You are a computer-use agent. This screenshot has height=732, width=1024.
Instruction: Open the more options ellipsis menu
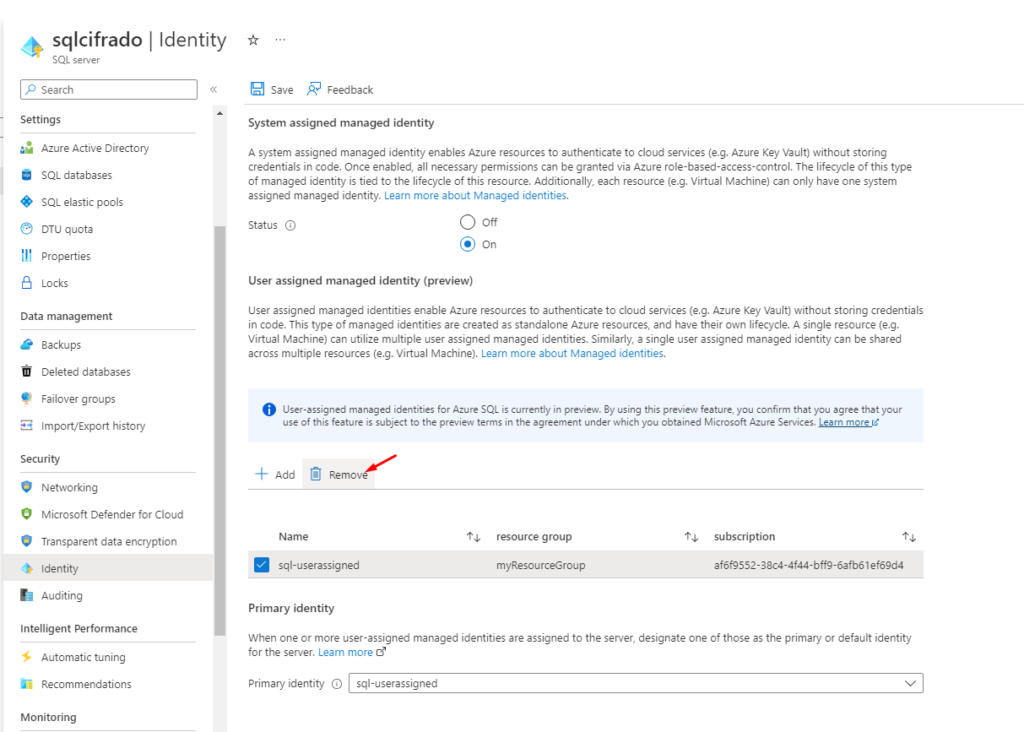(280, 40)
